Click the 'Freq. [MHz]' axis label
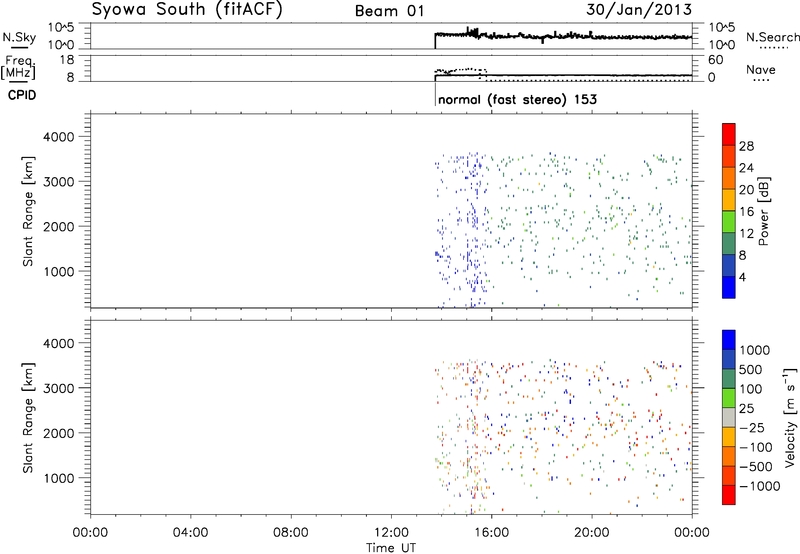Screen dimensions: 800x554 pos(18,67)
